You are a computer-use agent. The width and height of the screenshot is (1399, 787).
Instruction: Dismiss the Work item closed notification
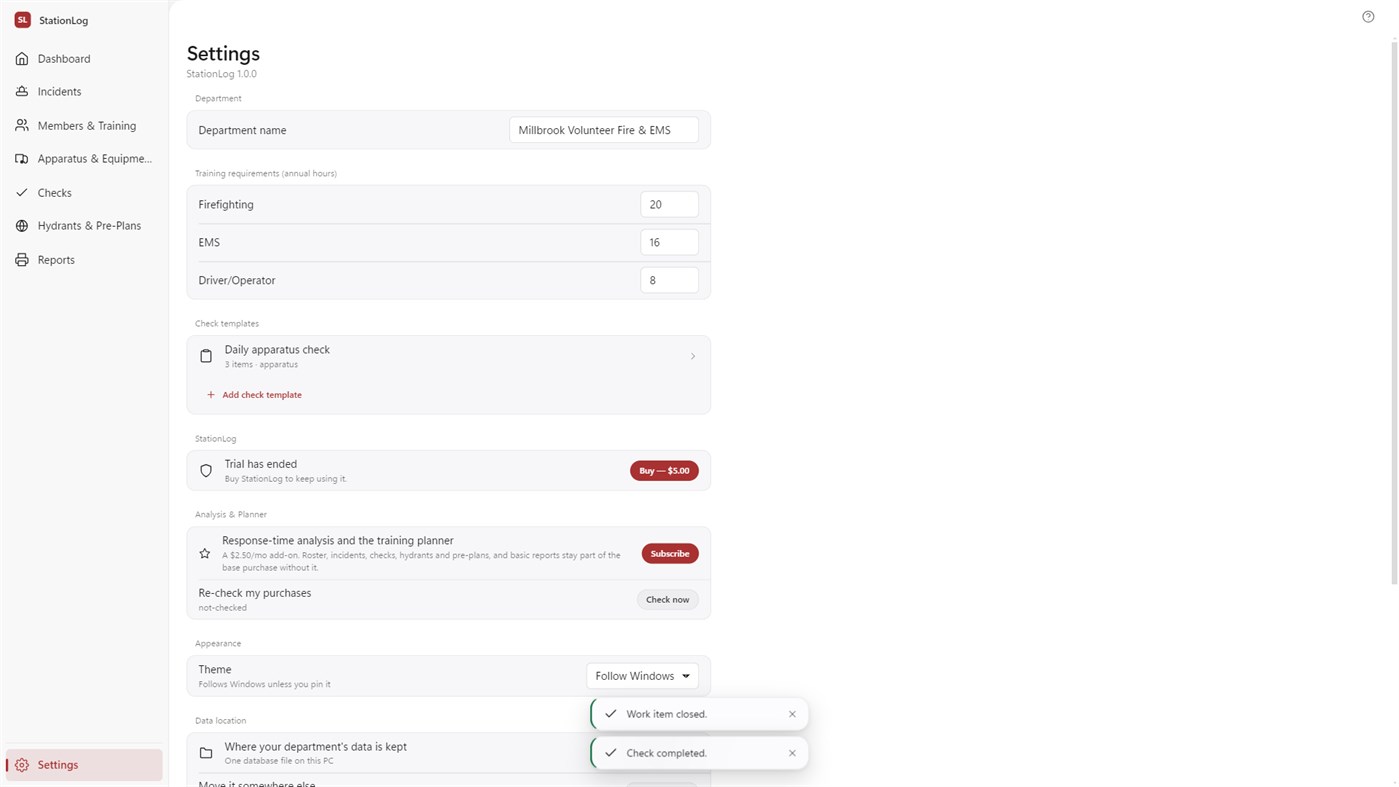click(792, 714)
